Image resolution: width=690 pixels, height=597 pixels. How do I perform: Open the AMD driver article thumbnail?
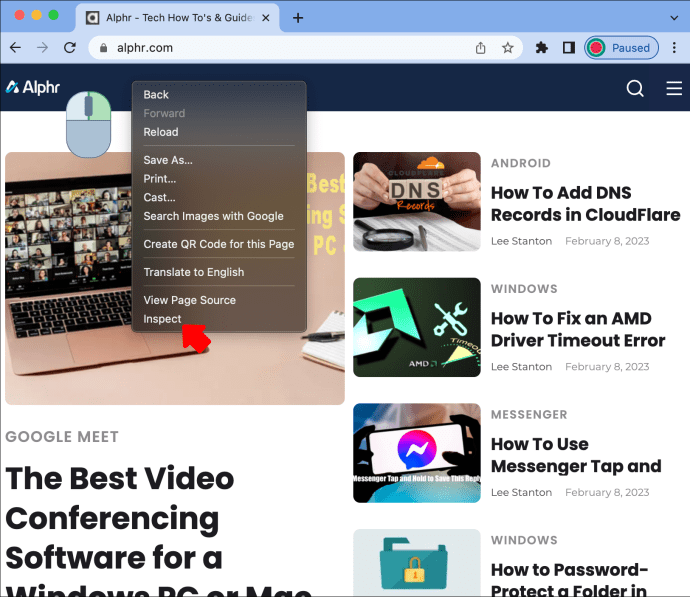coord(417,327)
